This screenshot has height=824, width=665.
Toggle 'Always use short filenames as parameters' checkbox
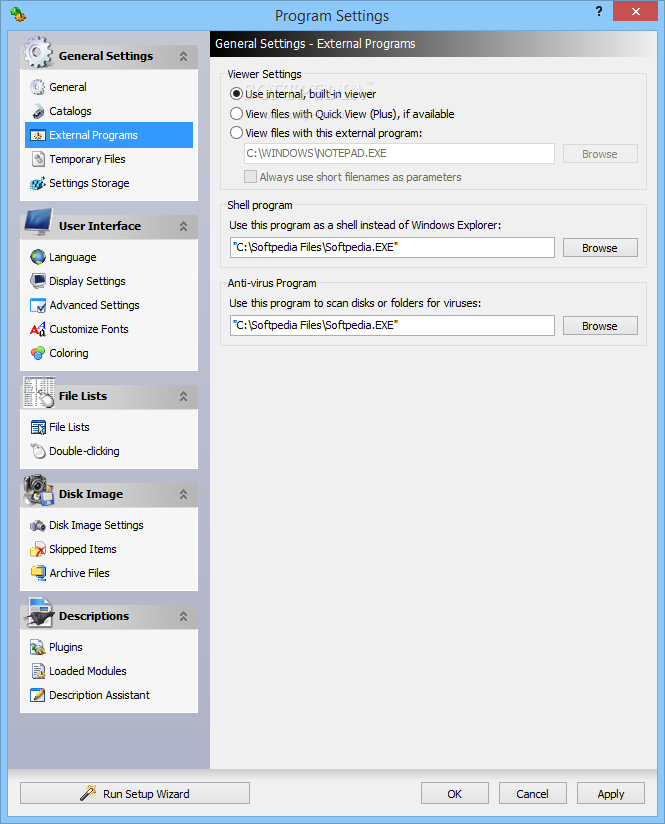pyautogui.click(x=250, y=177)
